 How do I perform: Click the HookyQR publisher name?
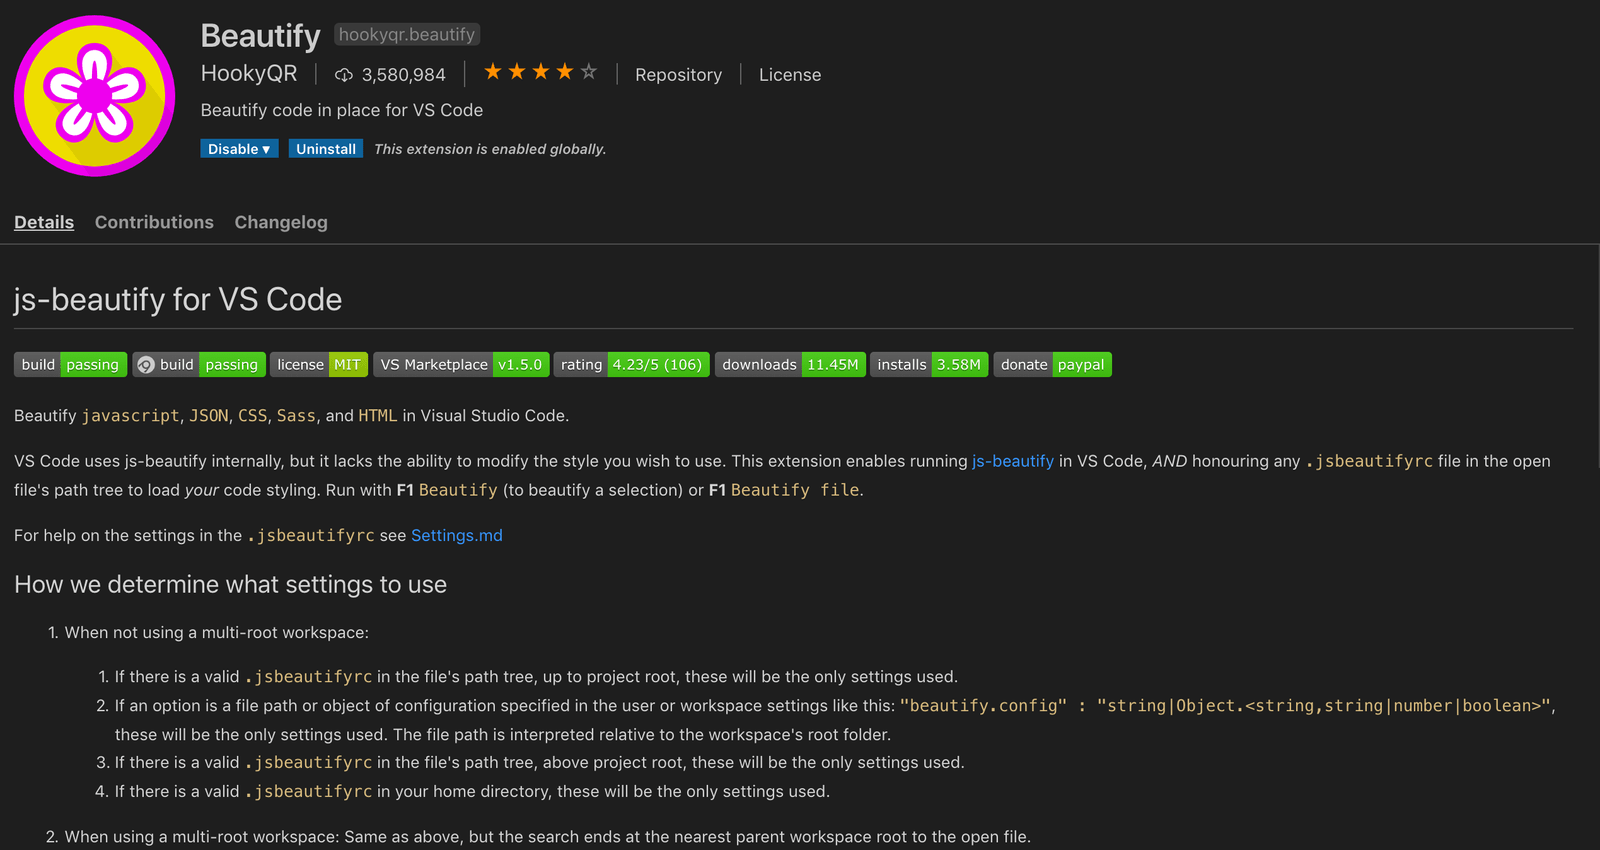249,74
